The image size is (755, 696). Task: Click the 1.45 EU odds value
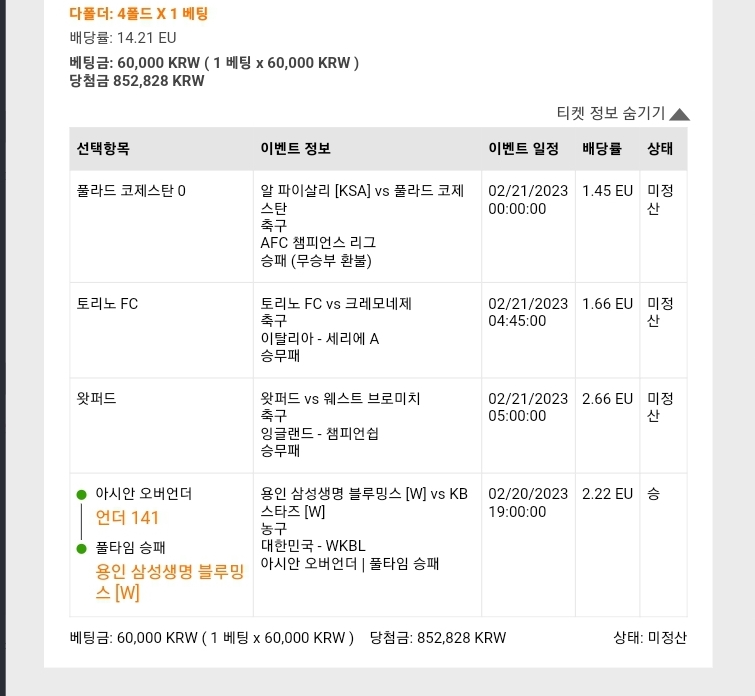point(607,191)
